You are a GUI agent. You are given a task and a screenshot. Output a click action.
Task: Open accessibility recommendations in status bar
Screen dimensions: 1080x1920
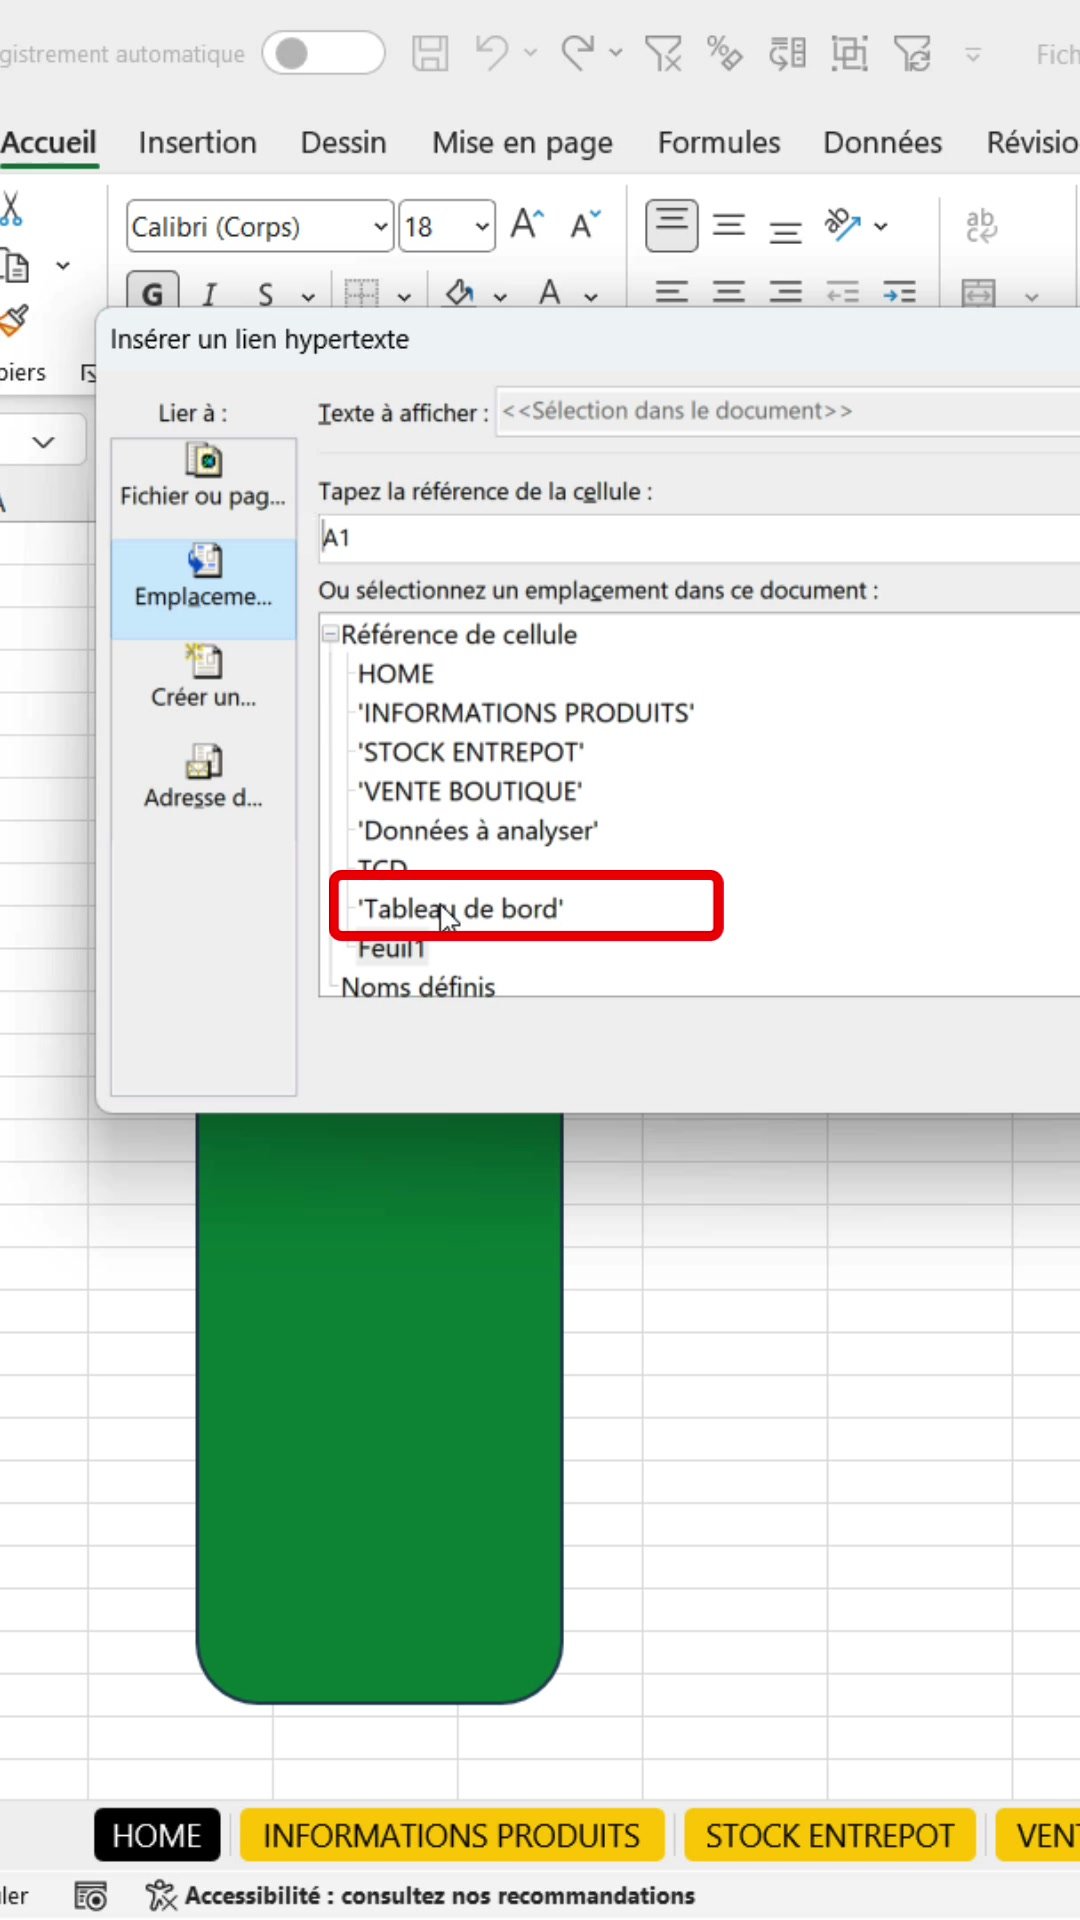pos(420,1896)
